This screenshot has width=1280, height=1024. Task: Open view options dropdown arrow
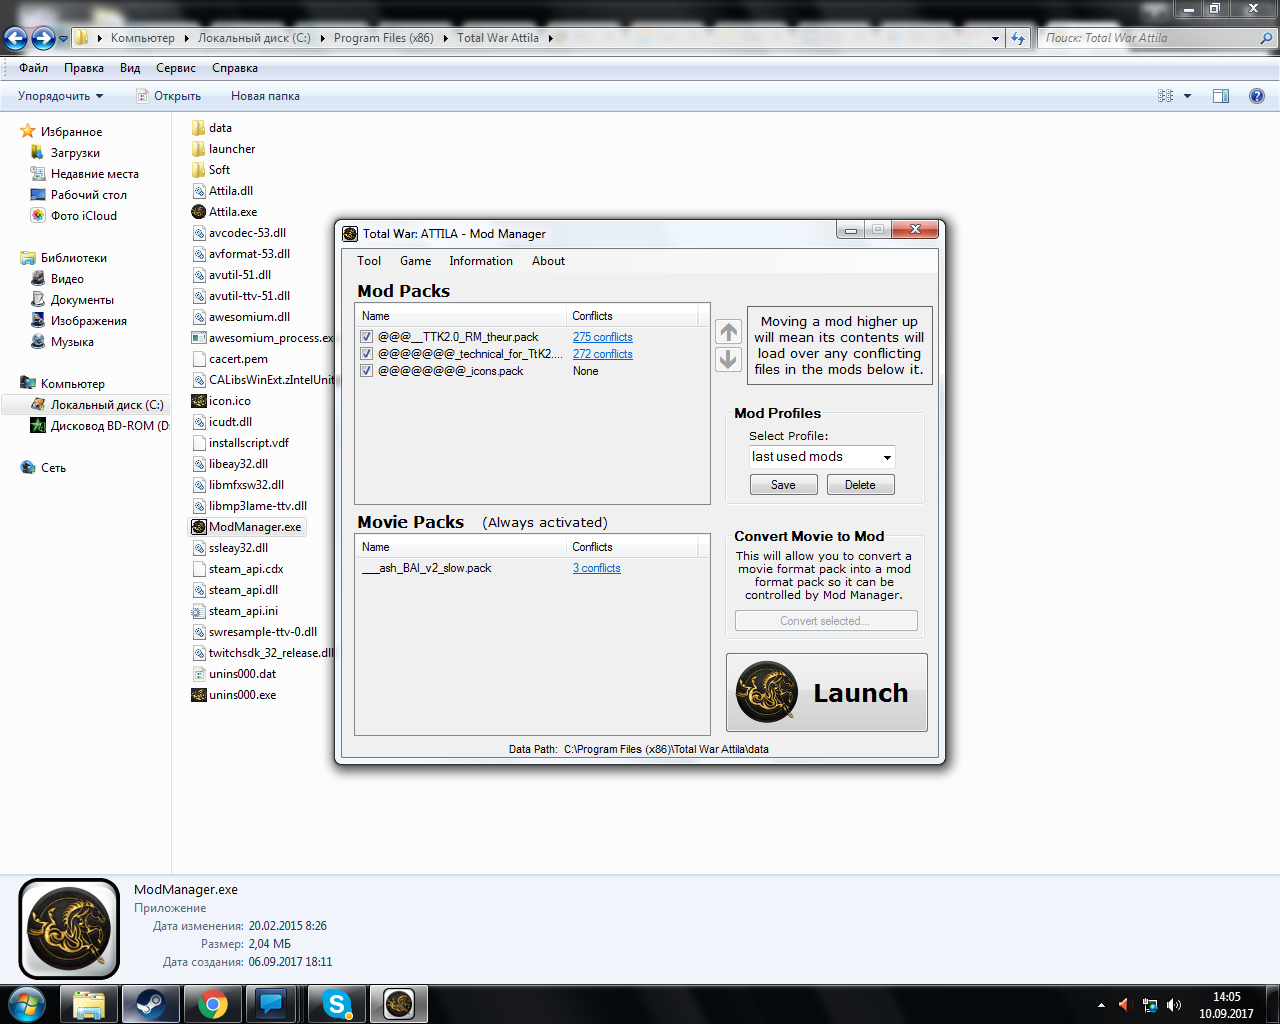(1188, 96)
